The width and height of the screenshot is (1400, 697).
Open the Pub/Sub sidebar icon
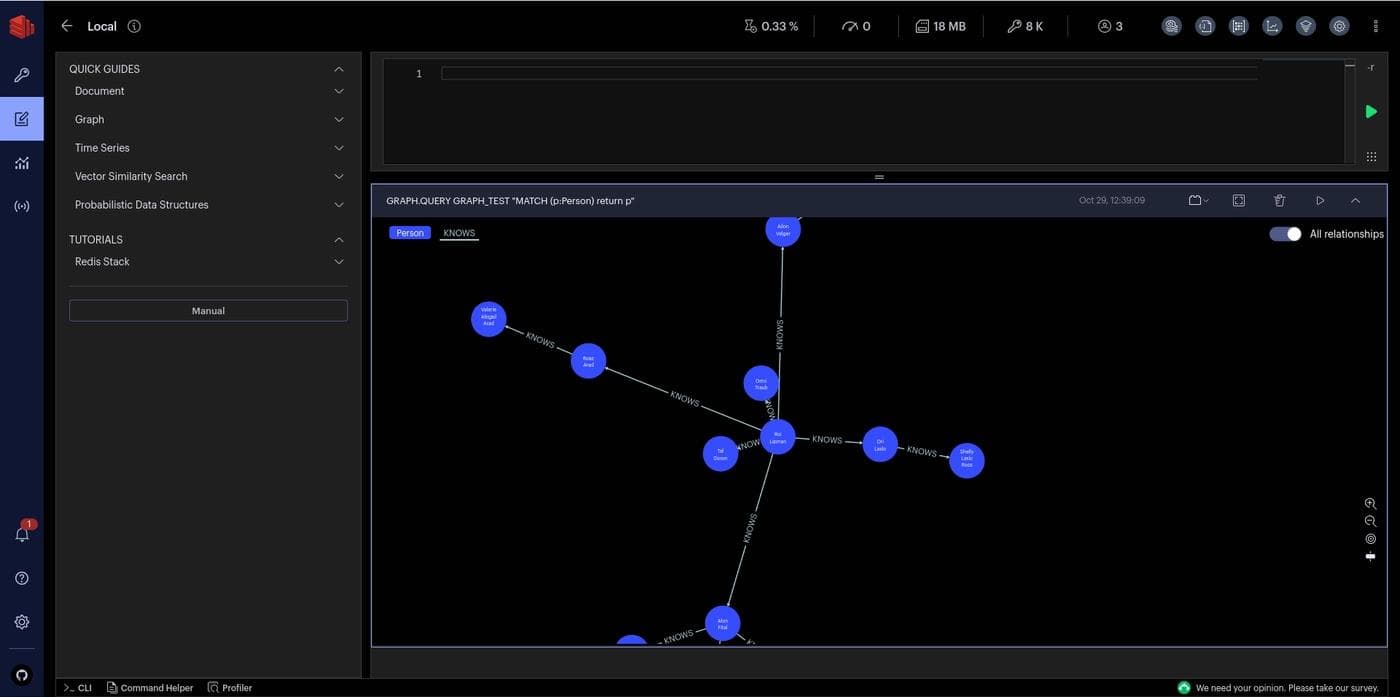[x=22, y=206]
